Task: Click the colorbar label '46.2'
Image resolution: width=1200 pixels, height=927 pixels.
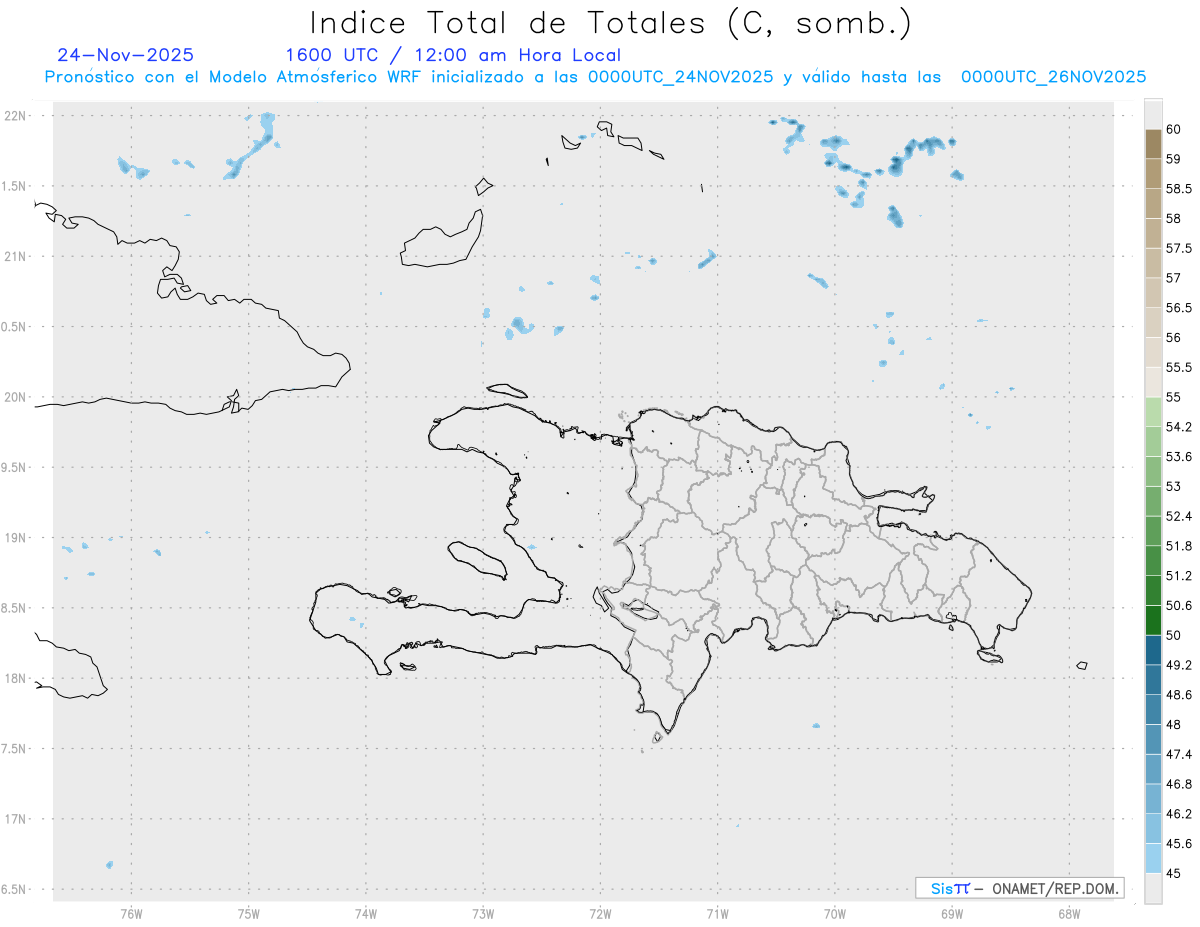Action: [1179, 814]
